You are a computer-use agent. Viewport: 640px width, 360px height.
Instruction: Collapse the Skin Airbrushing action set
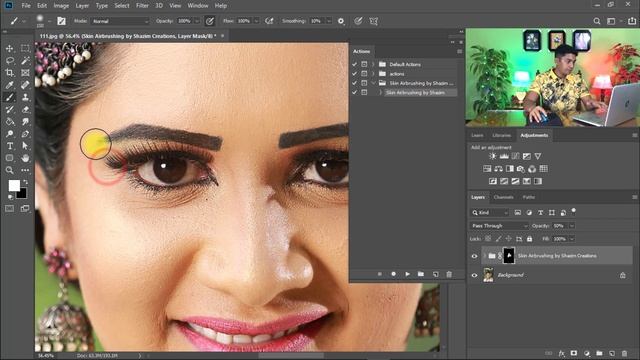pyautogui.click(x=373, y=83)
